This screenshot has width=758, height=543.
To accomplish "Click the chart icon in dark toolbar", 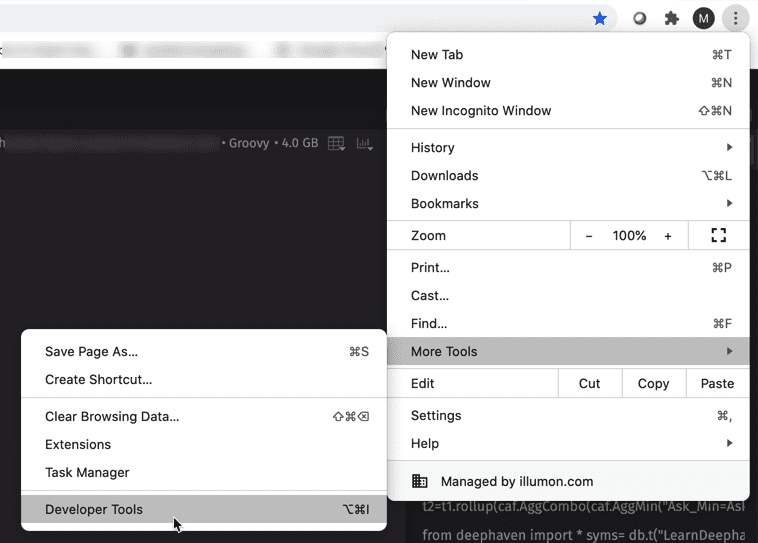I will coord(365,144).
